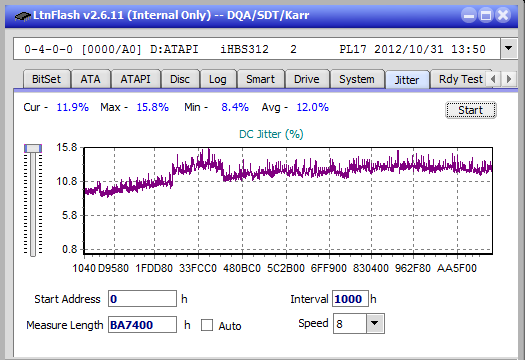Click the Max value 15.8%
This screenshot has width=525, height=360.
[x=152, y=107]
